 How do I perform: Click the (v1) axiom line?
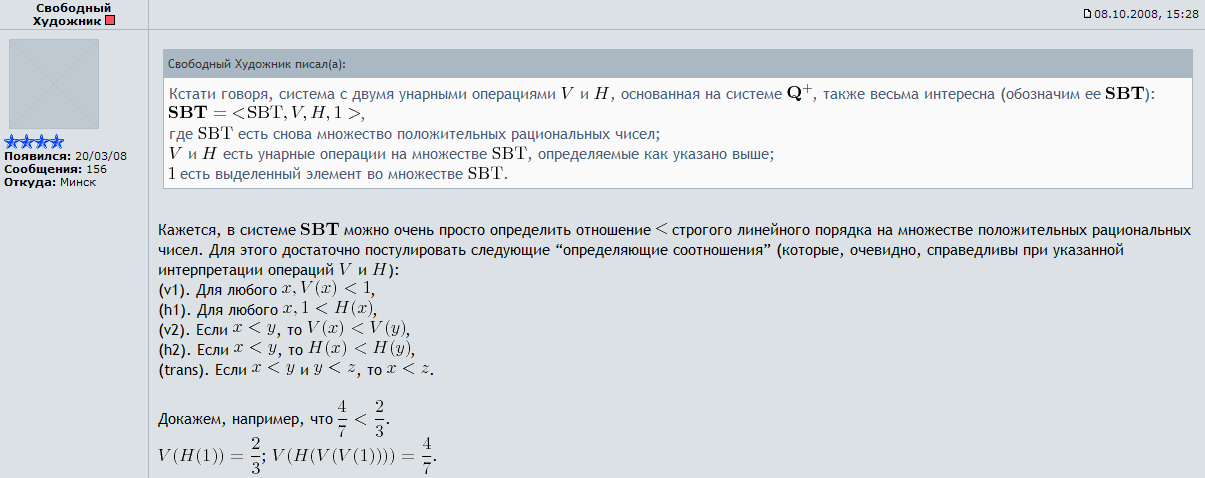(x=259, y=289)
